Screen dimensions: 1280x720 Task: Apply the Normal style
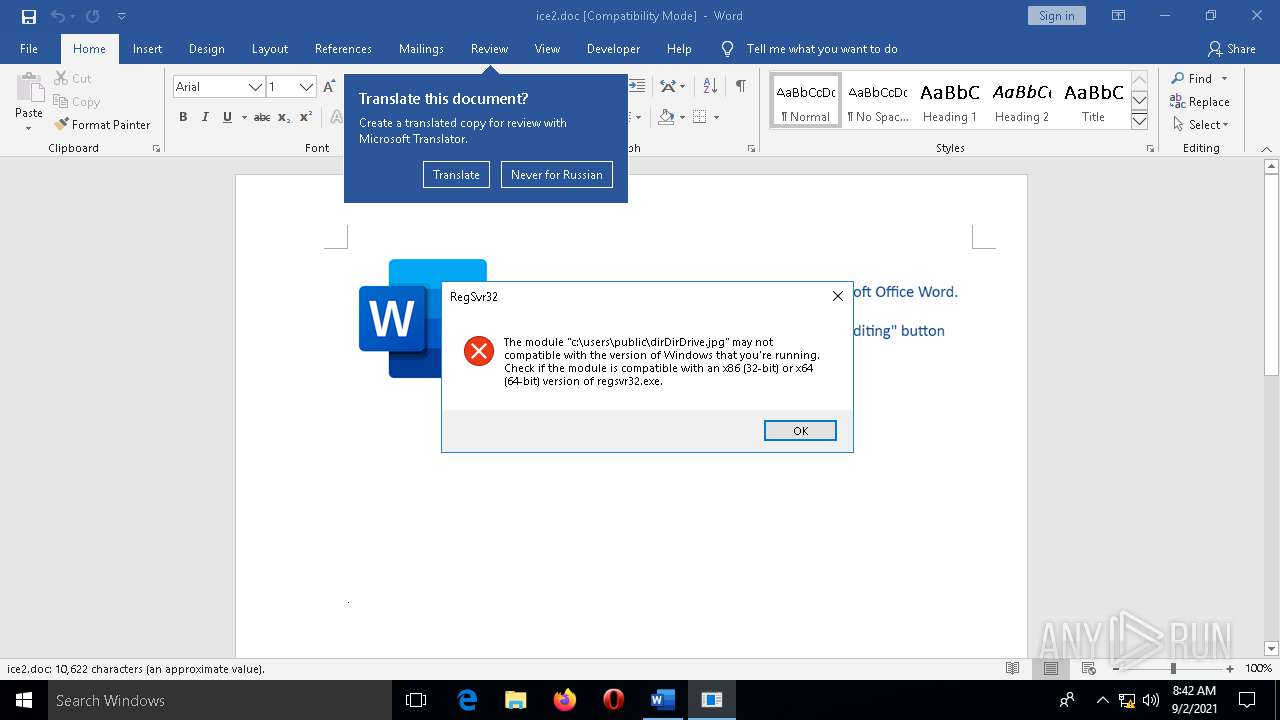tap(806, 101)
